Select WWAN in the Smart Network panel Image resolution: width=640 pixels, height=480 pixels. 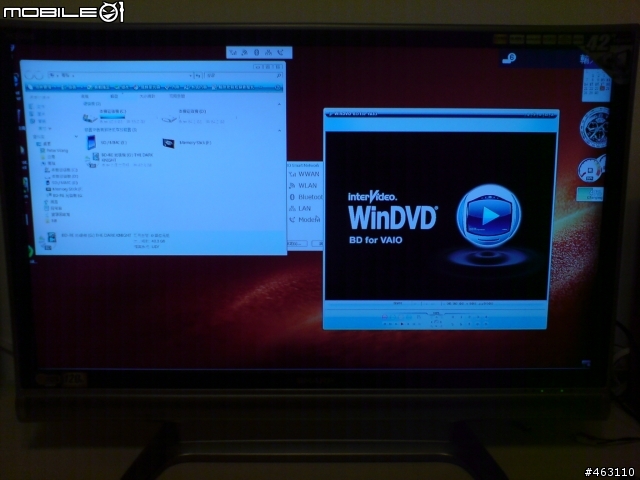(304, 174)
